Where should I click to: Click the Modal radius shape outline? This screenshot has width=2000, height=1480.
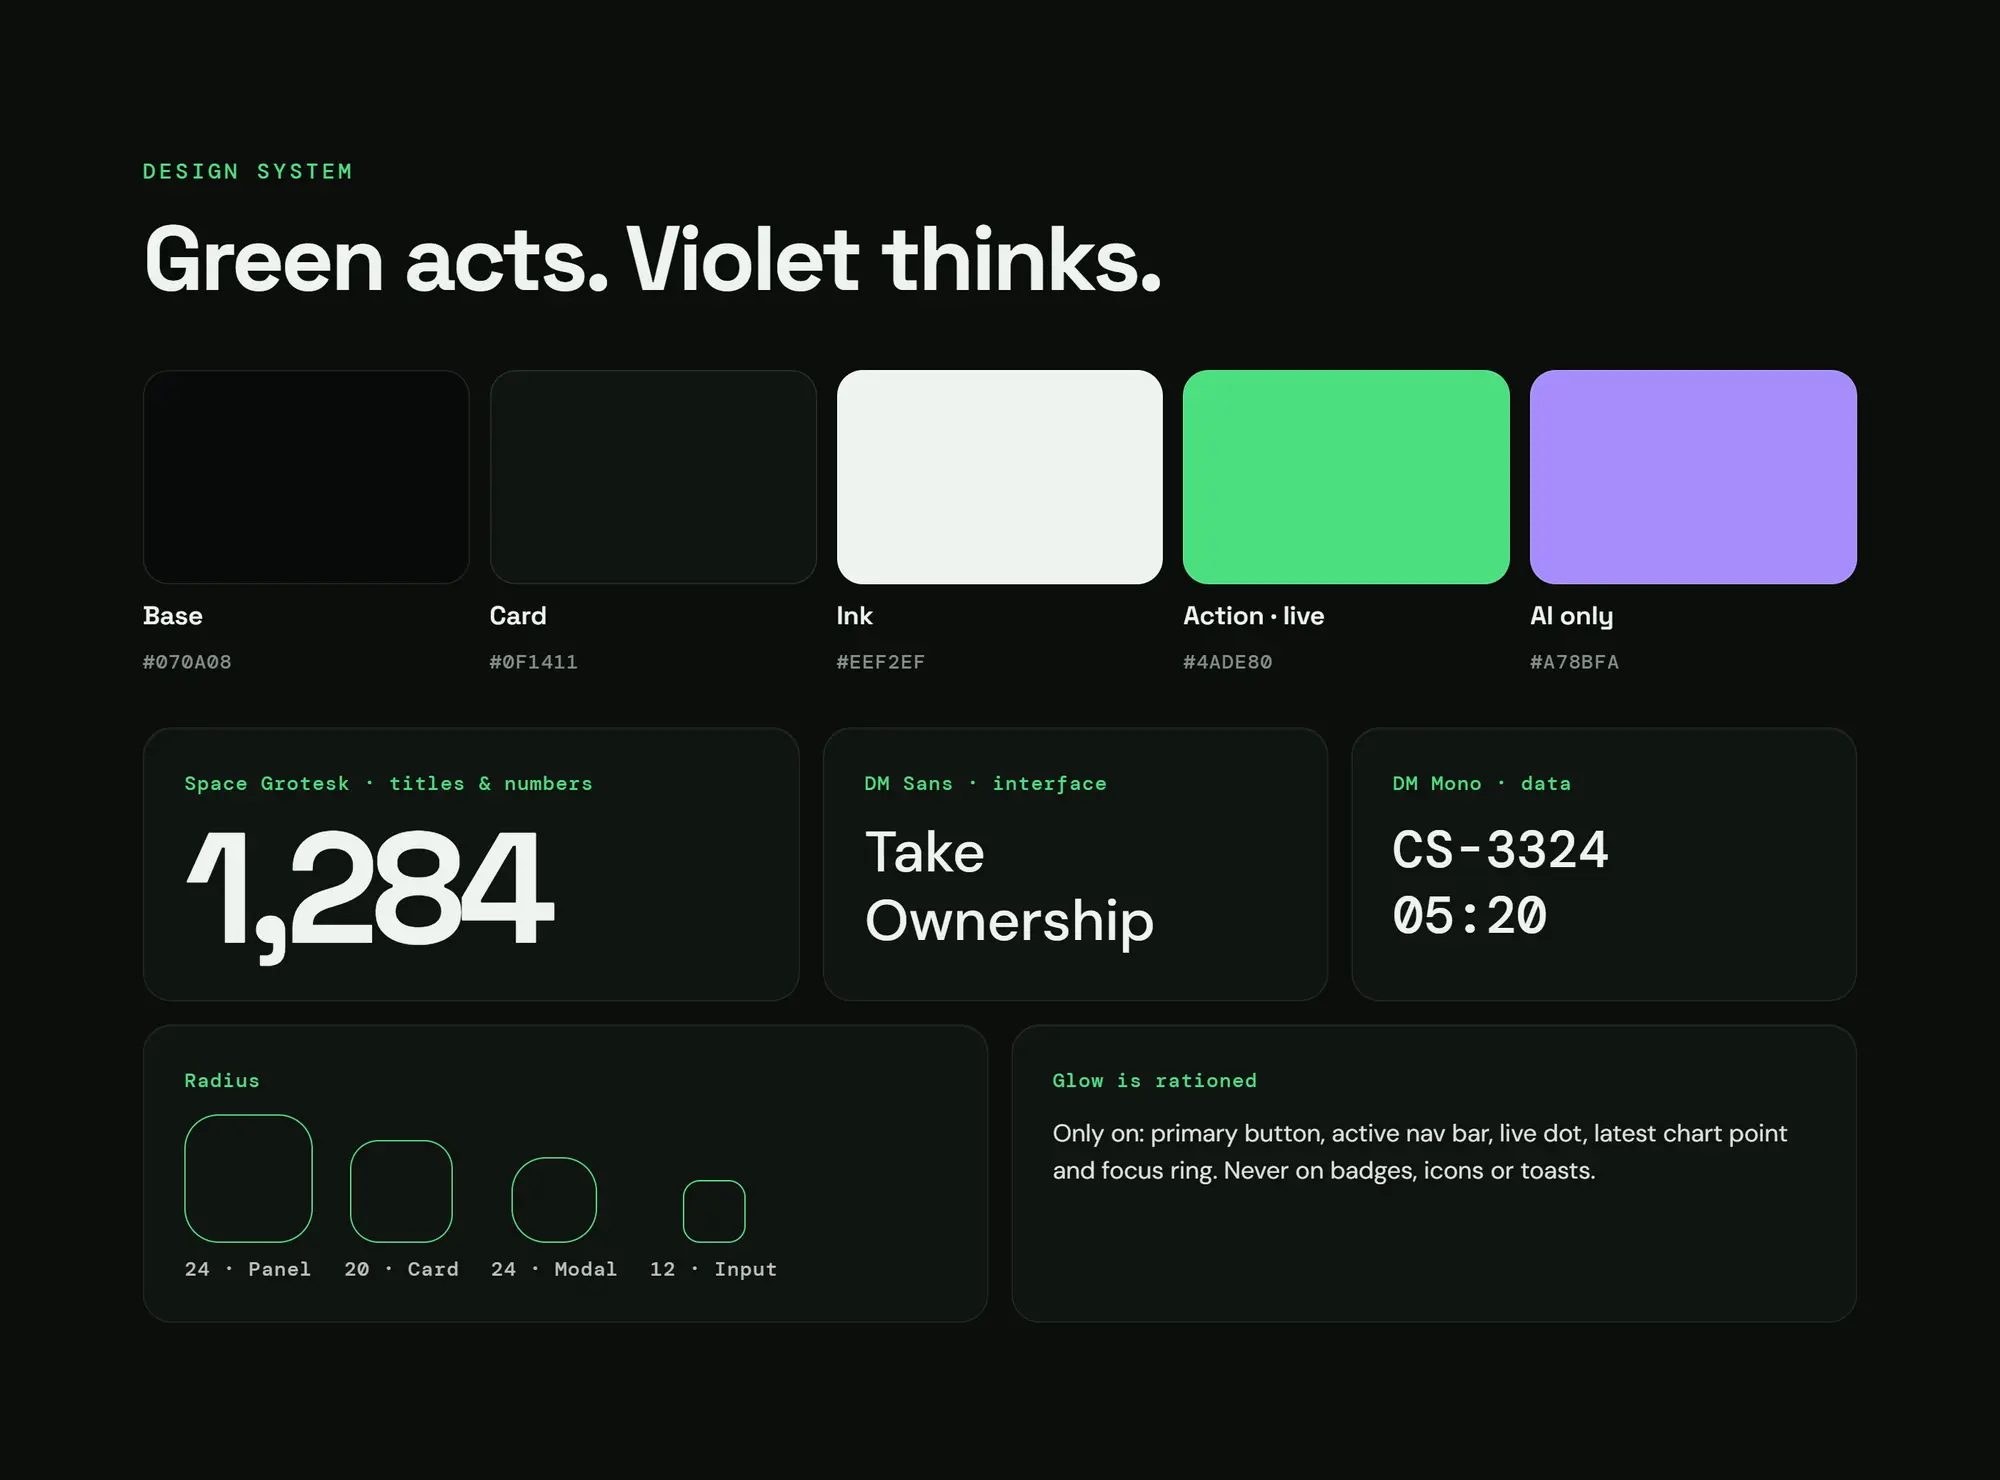coord(554,1200)
